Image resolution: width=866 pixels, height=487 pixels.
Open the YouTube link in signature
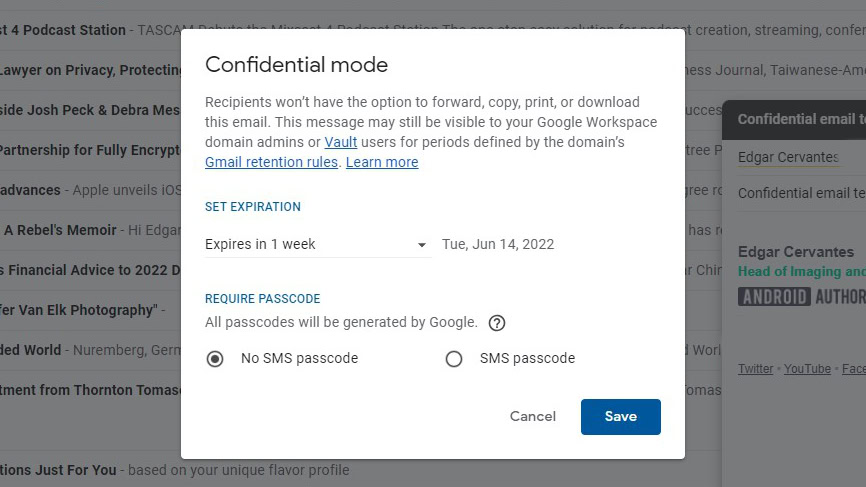[807, 369]
